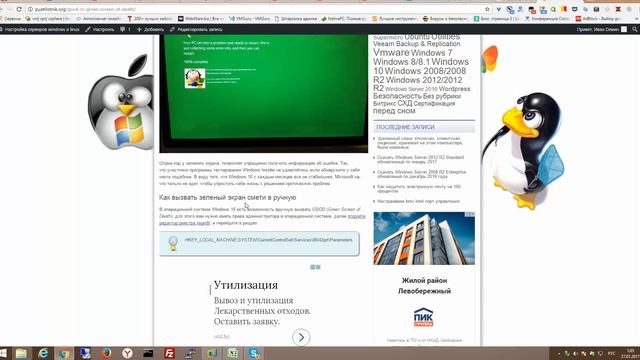
Task: Open Firefox from the taskbar
Action: pos(106,353)
